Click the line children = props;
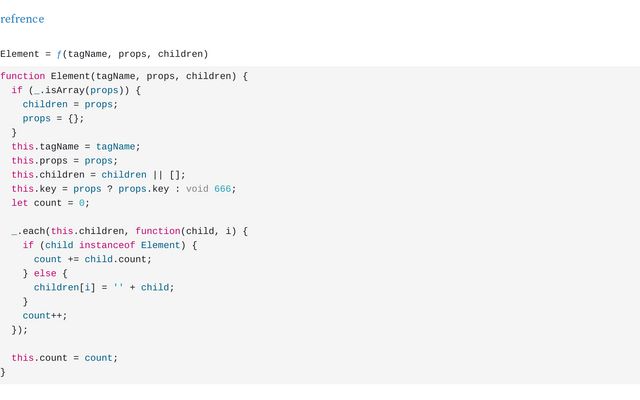 [70, 104]
